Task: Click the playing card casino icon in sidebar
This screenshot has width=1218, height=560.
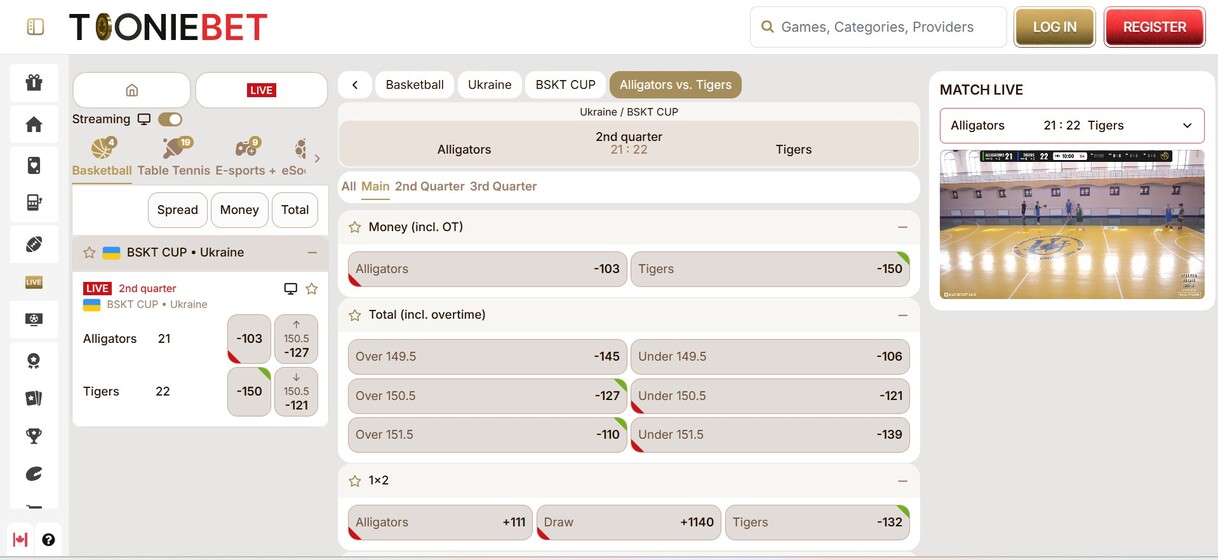Action: (x=34, y=166)
